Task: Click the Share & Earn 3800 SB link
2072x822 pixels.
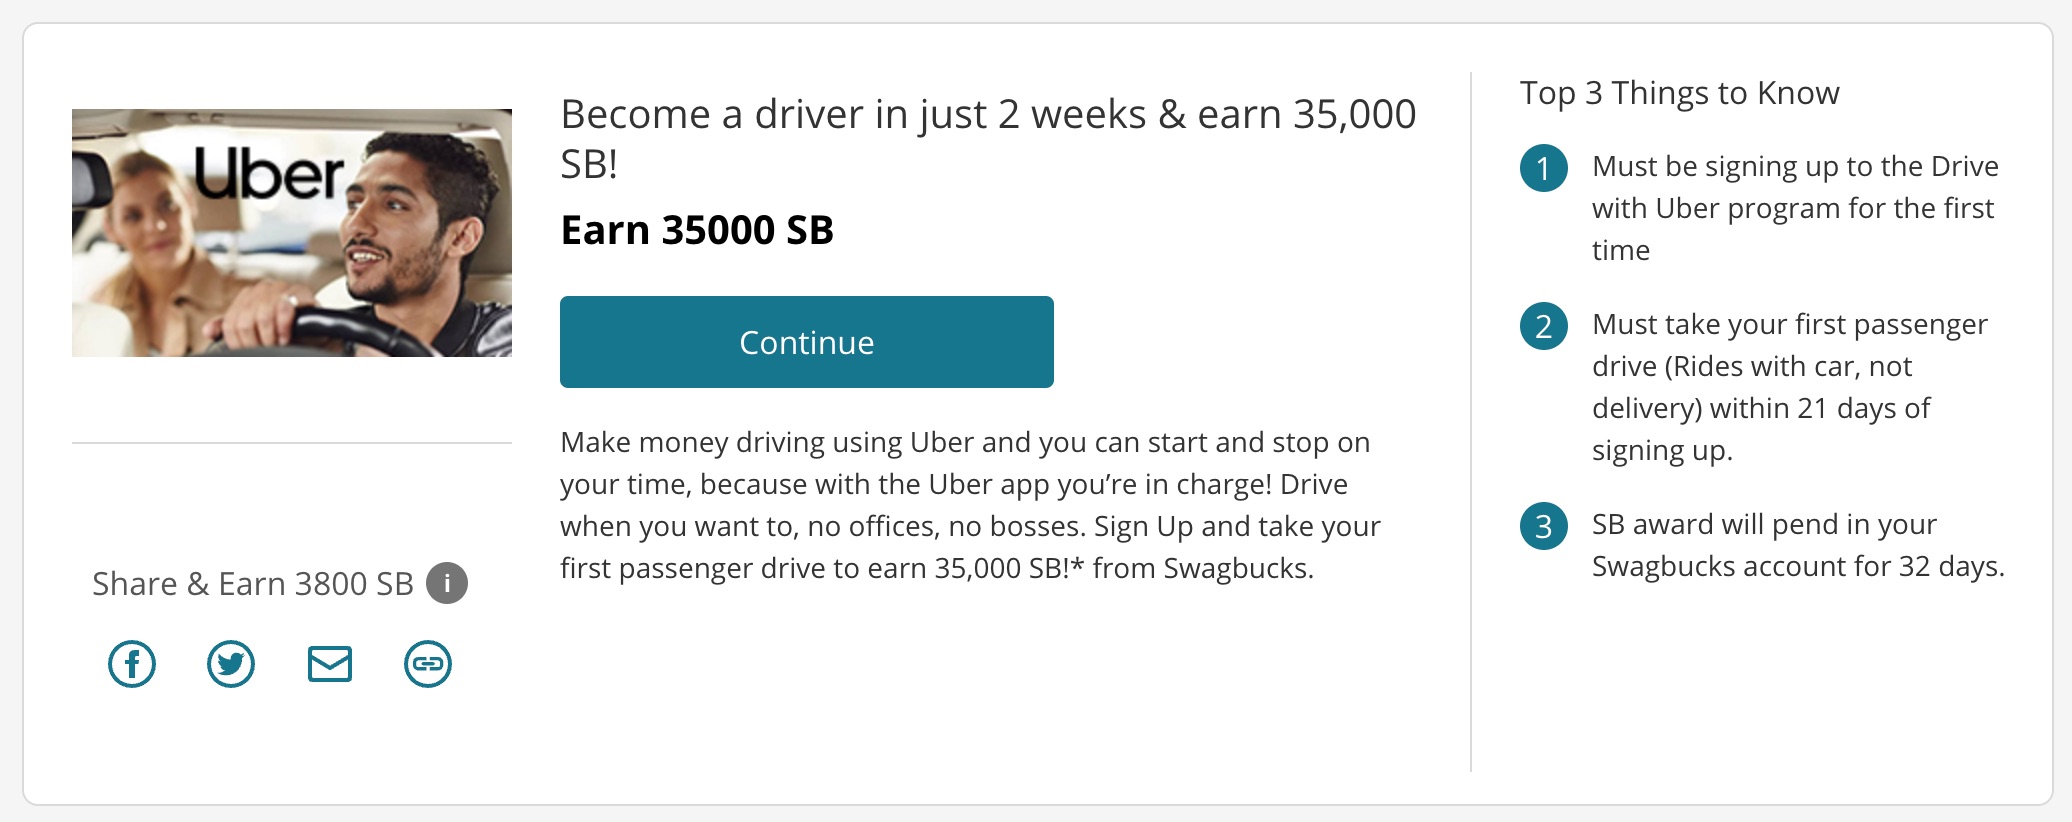Action: 253,584
